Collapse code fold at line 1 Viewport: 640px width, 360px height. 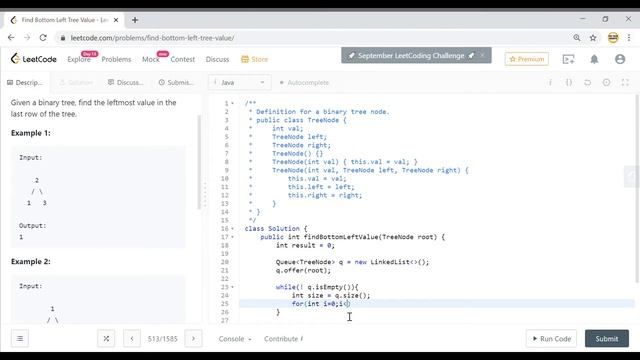tap(233, 103)
